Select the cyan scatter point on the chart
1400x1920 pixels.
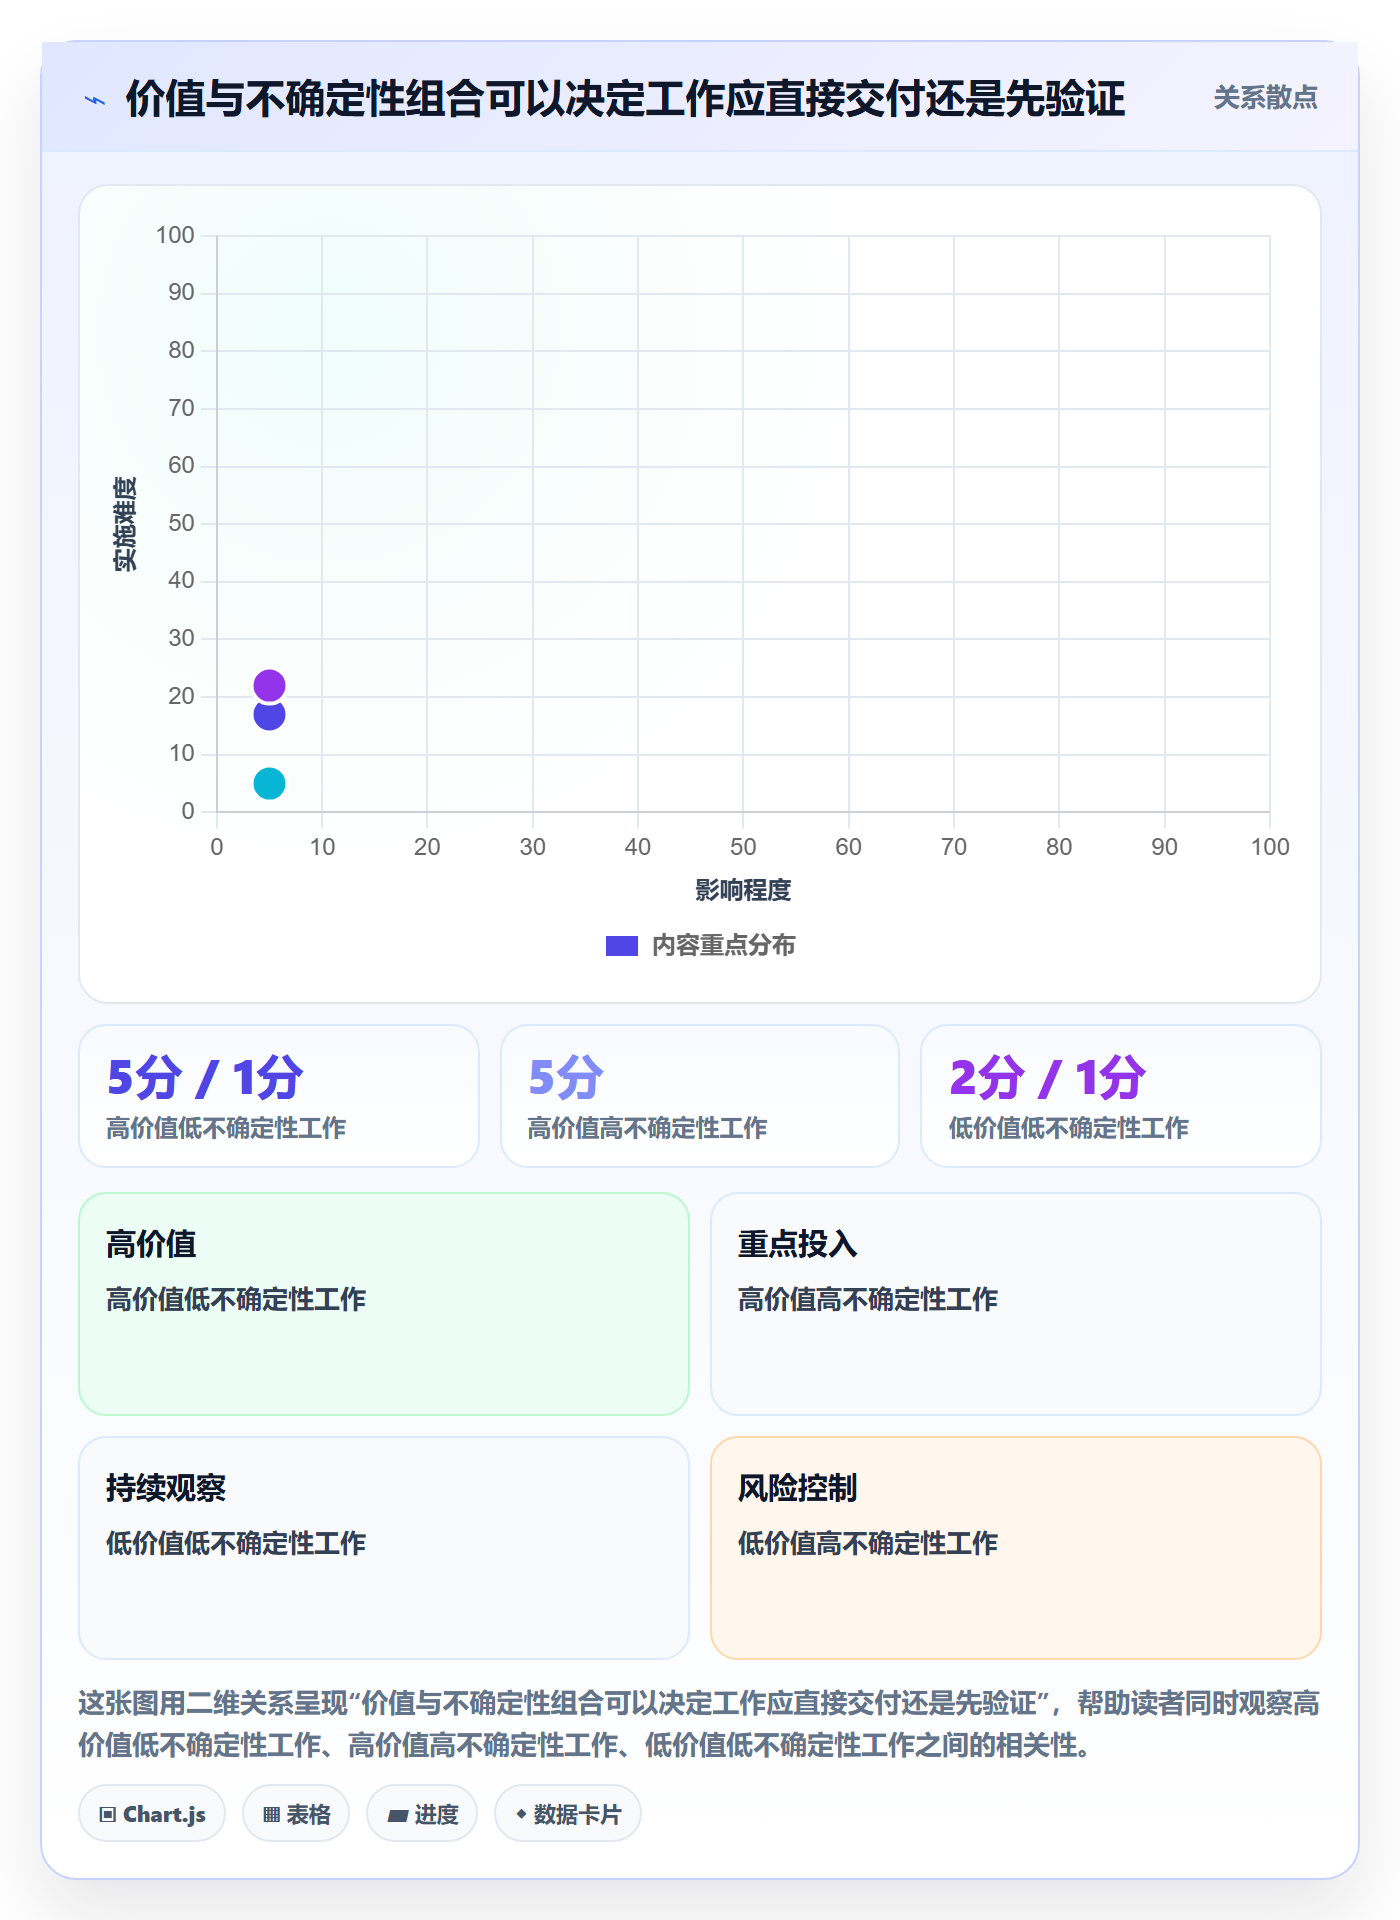[269, 783]
